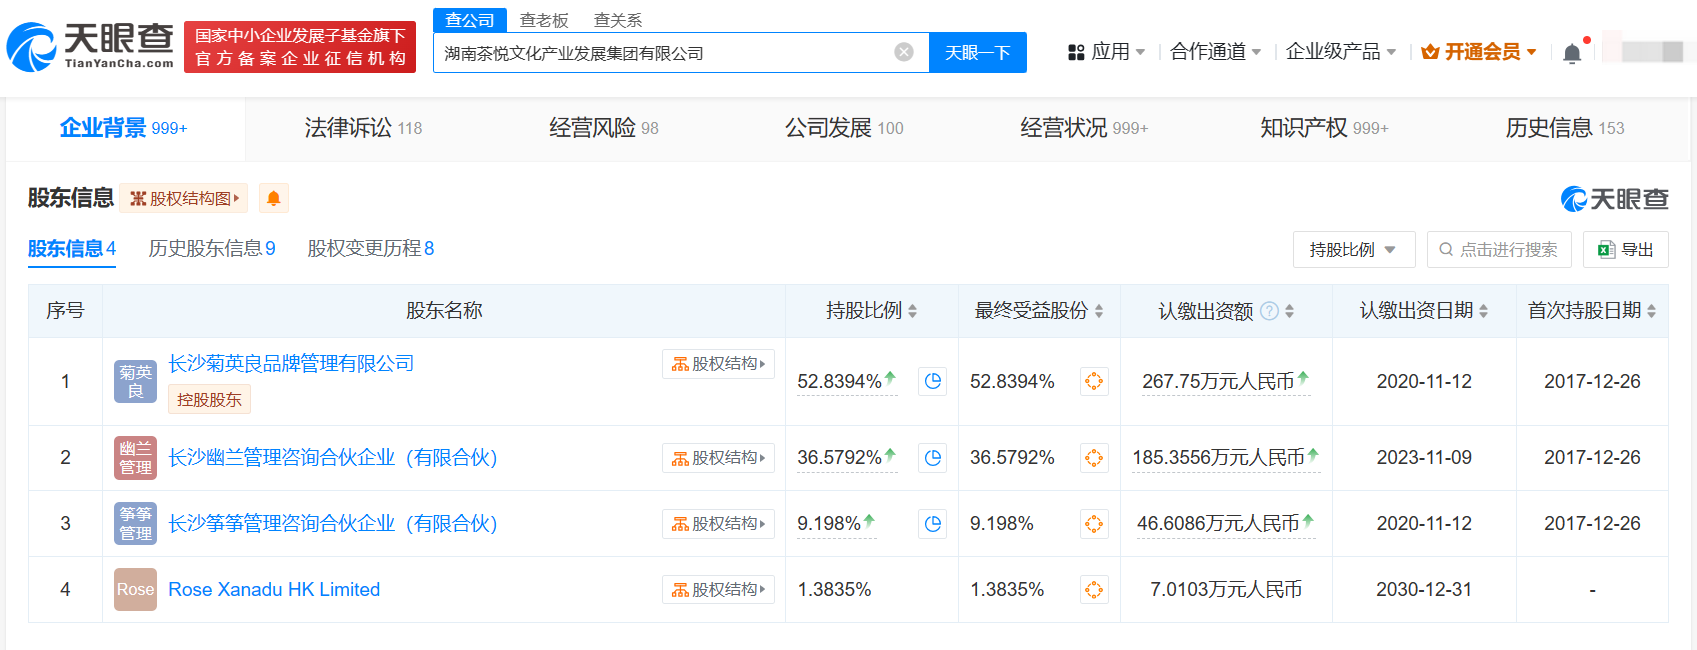The width and height of the screenshot is (1697, 650).
Task: Click beneficial share icon beside 52.8394%
Action: 1094,381
